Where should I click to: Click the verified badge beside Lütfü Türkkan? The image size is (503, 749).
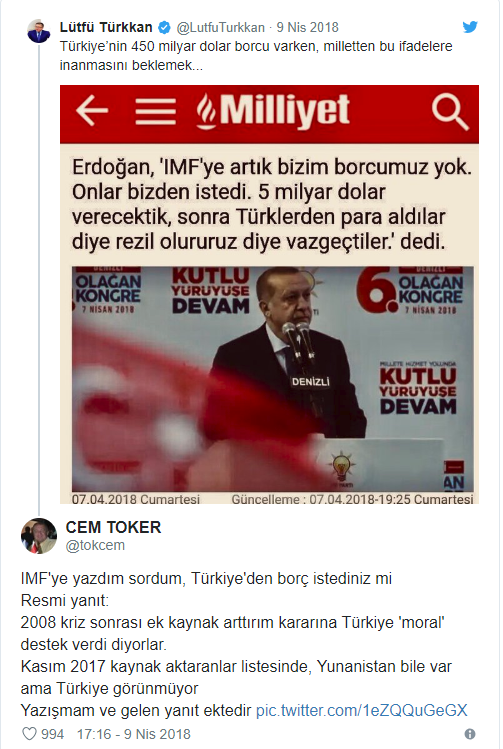click(x=164, y=28)
